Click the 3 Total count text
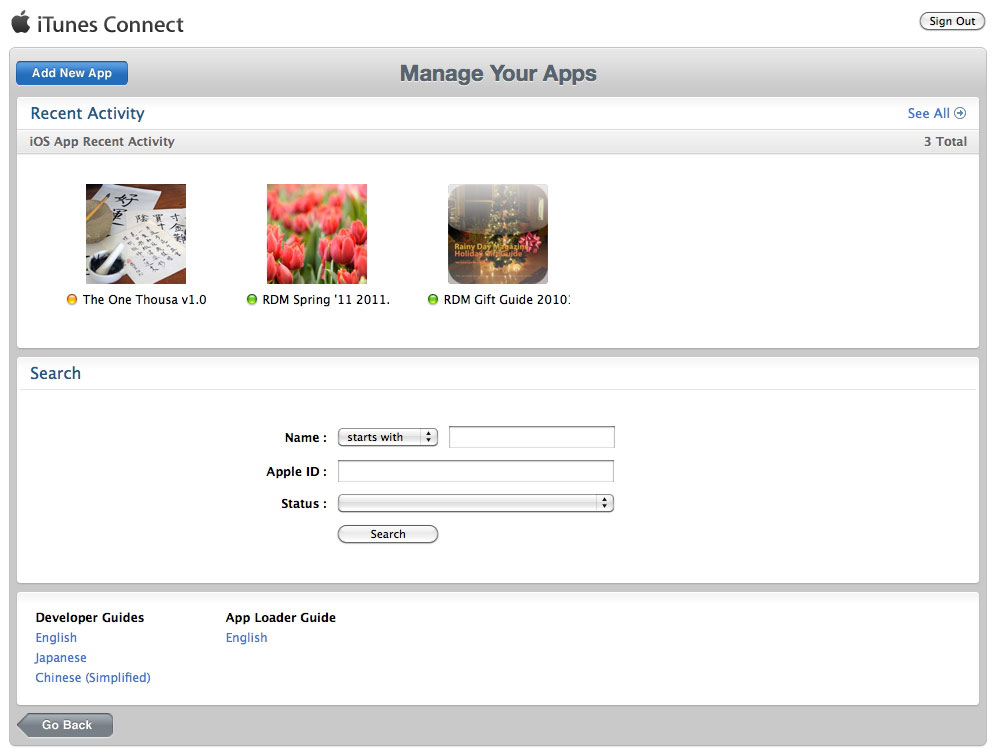Image resolution: width=993 pixels, height=750 pixels. coord(945,141)
